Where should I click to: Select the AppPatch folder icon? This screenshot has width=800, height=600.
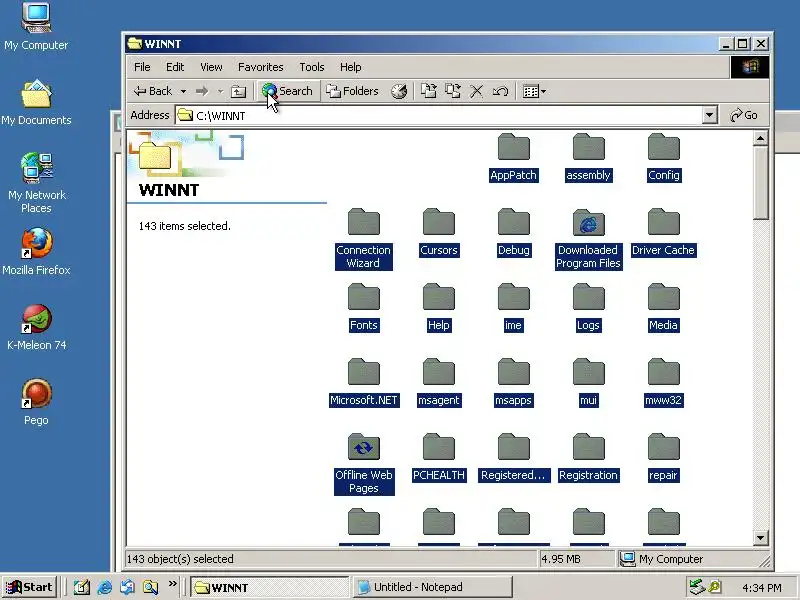click(x=513, y=147)
